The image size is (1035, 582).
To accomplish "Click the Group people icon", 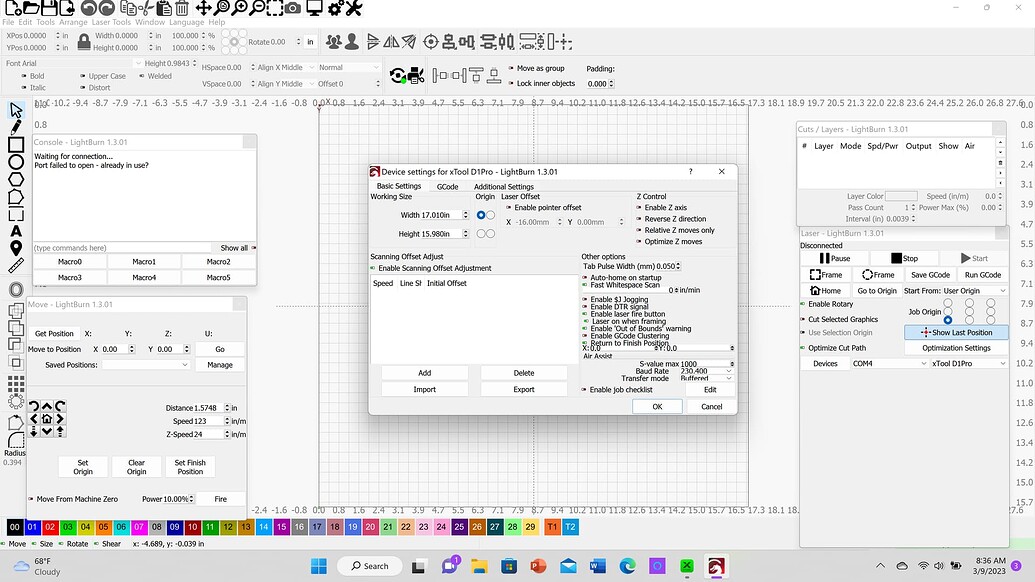I will tap(334, 42).
